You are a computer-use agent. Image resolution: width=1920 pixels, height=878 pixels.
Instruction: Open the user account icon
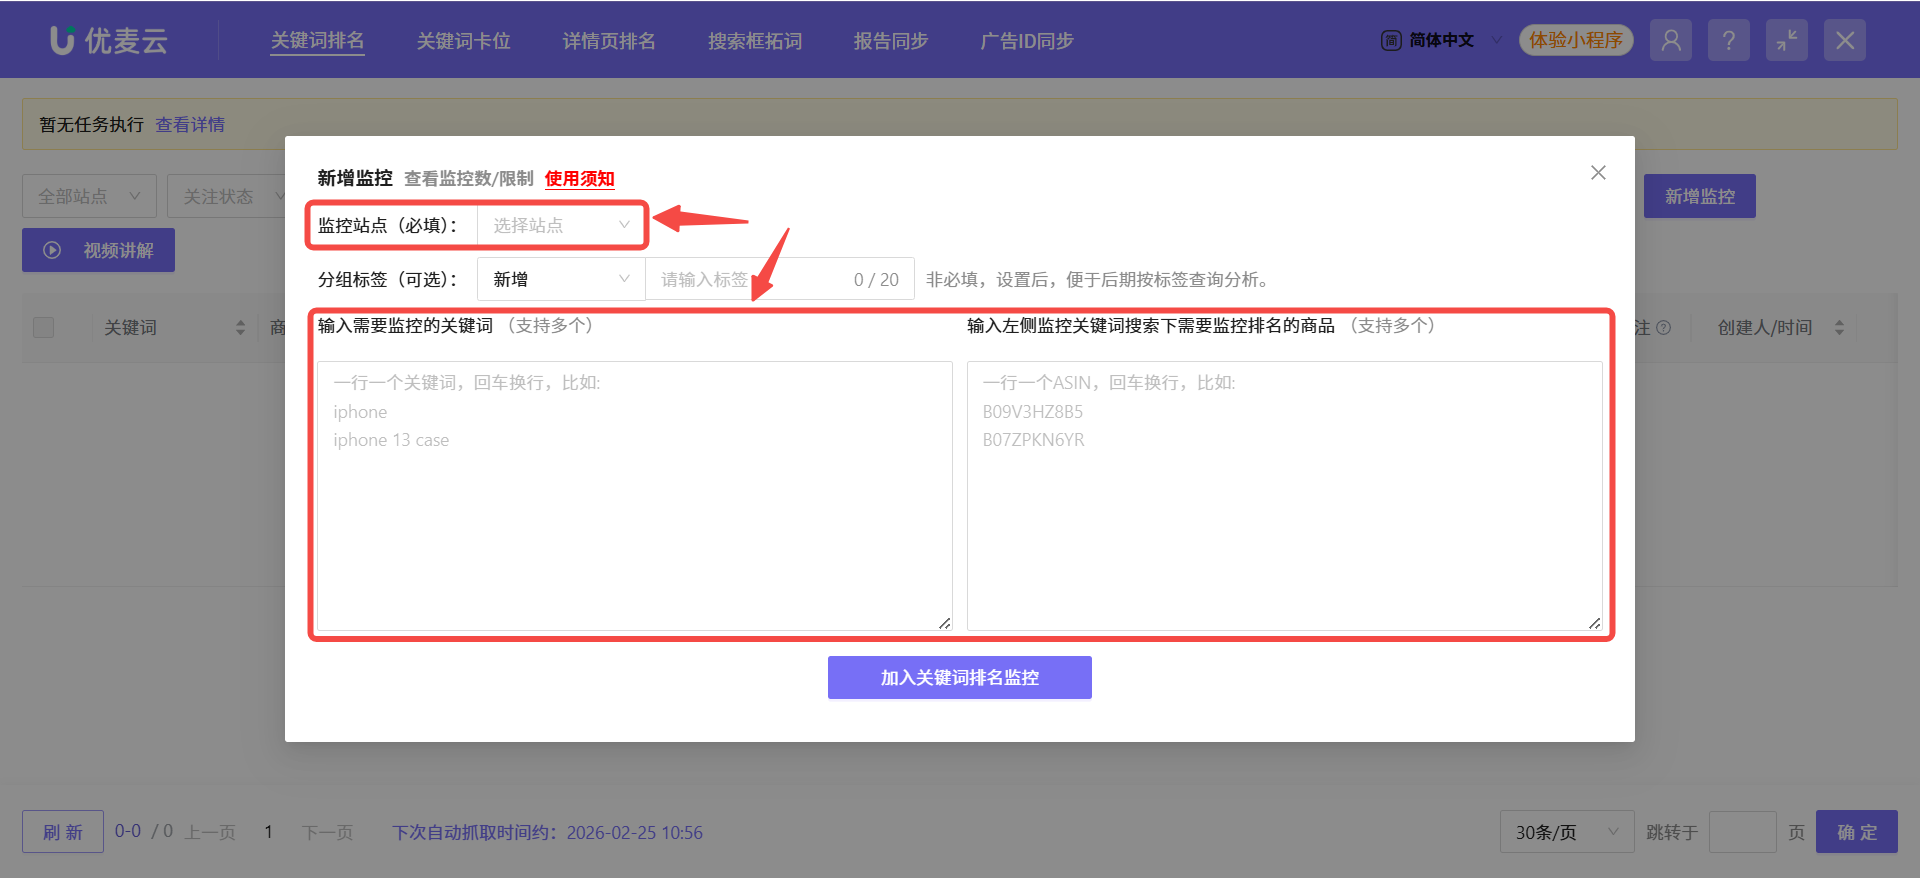tap(1671, 40)
